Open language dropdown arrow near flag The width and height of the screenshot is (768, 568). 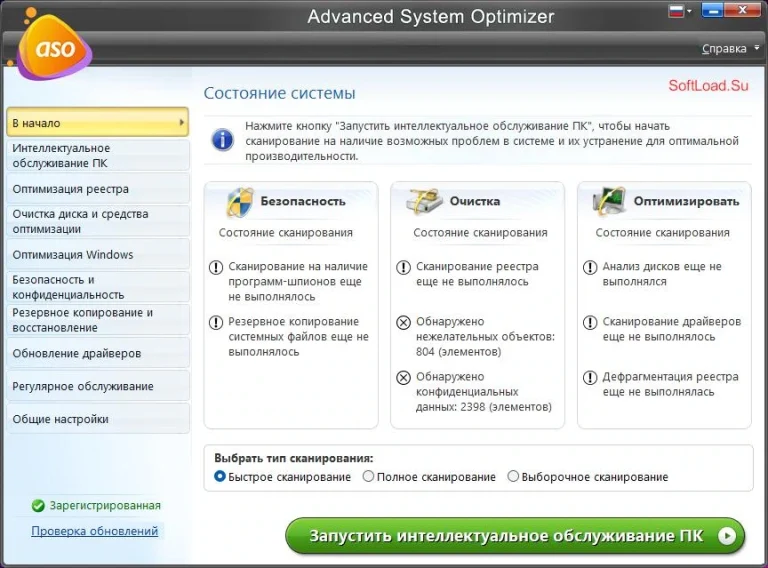click(690, 11)
